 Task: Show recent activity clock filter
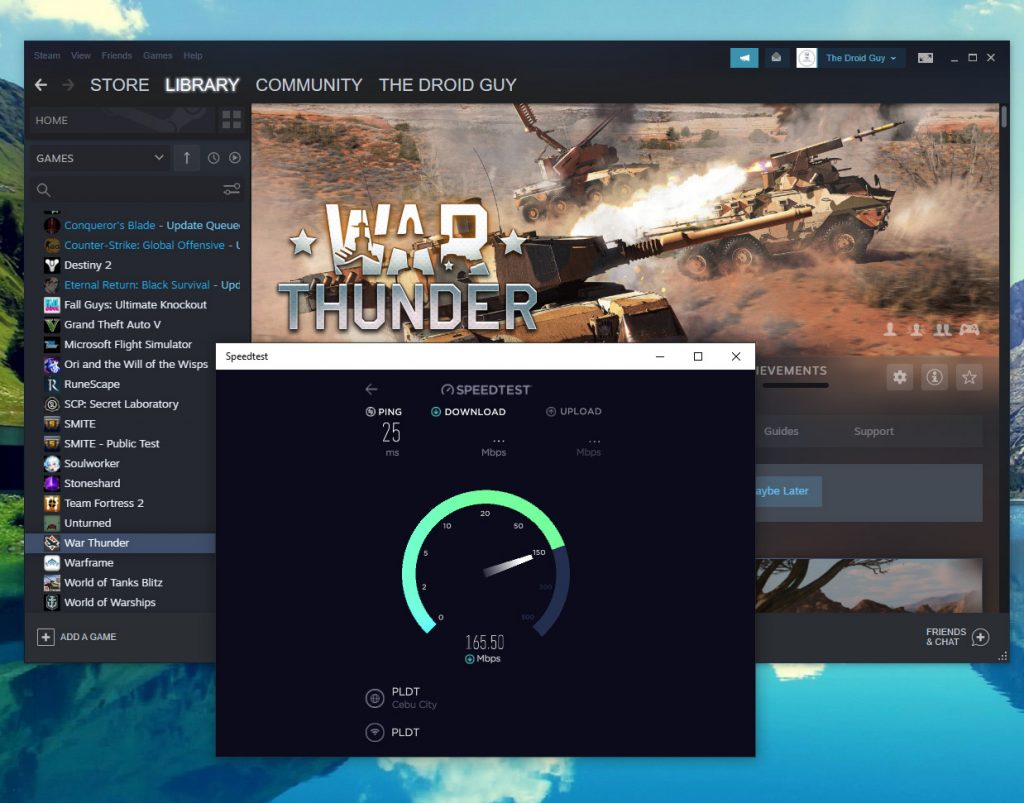tap(214, 158)
